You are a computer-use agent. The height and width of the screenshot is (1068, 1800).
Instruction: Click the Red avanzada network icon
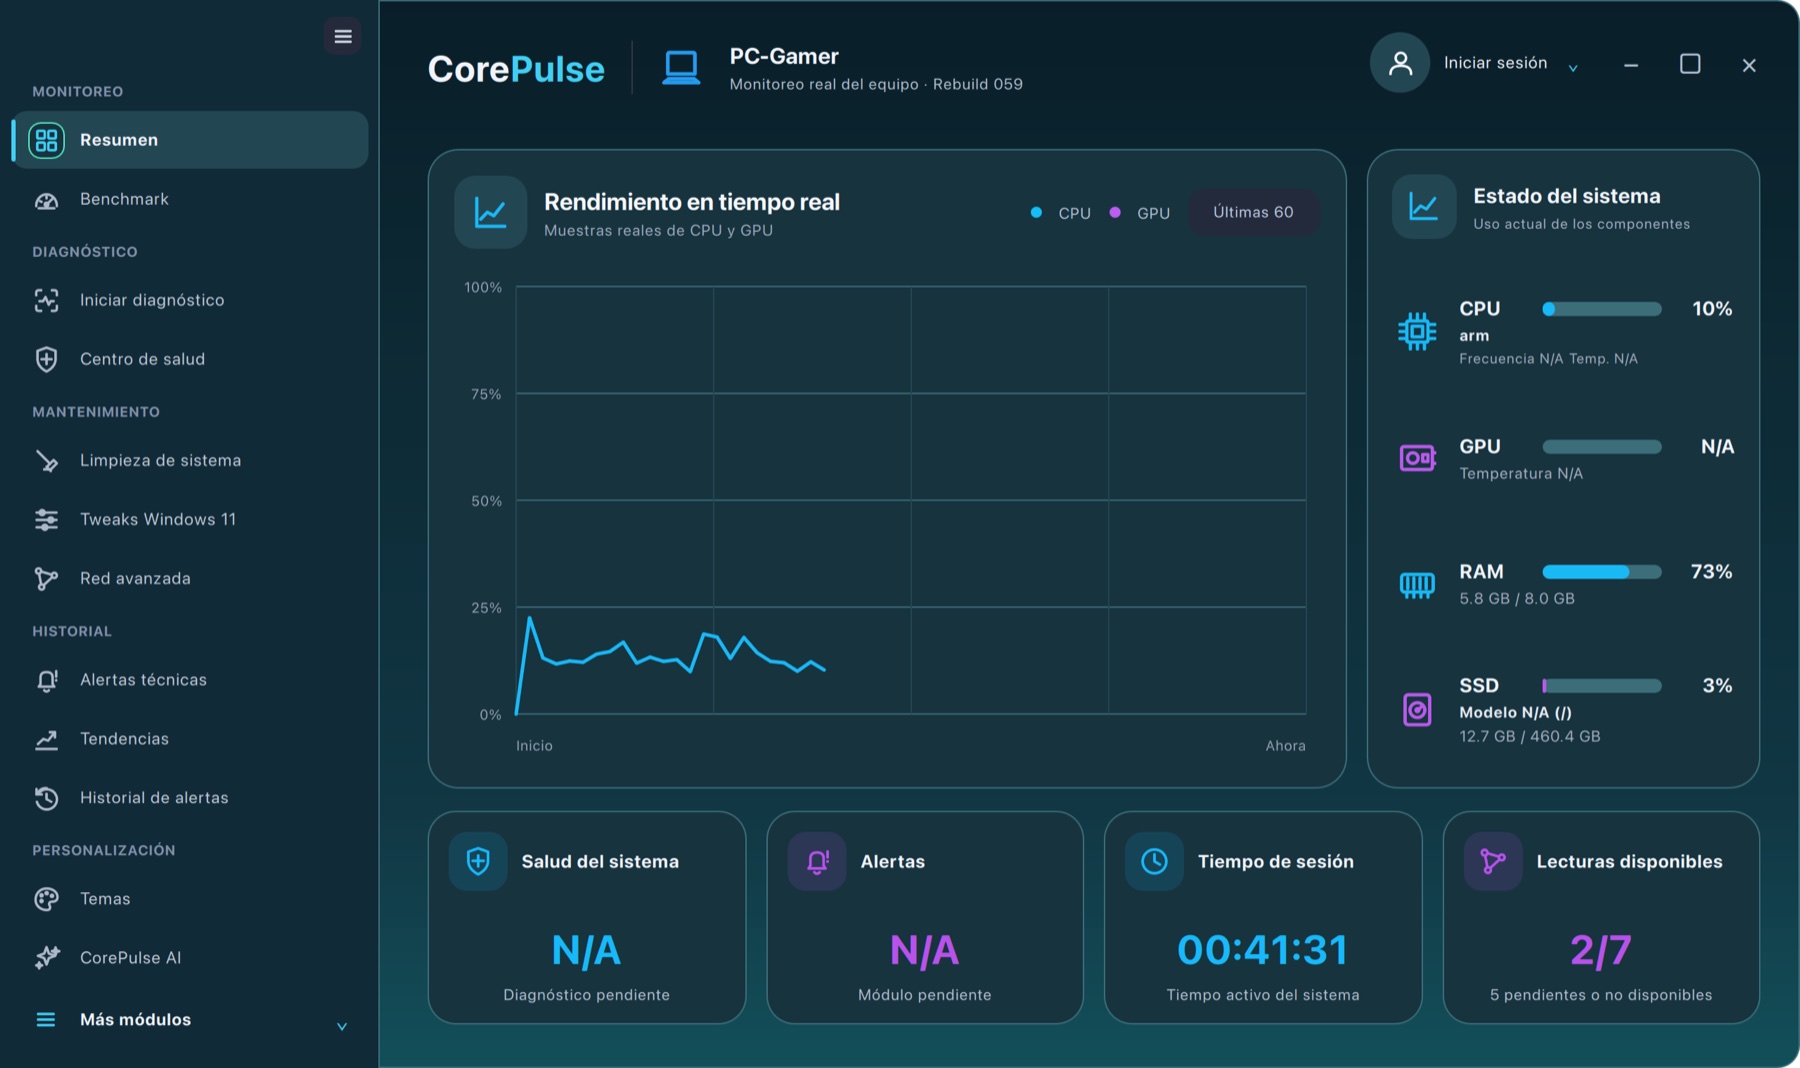pyautogui.click(x=47, y=578)
